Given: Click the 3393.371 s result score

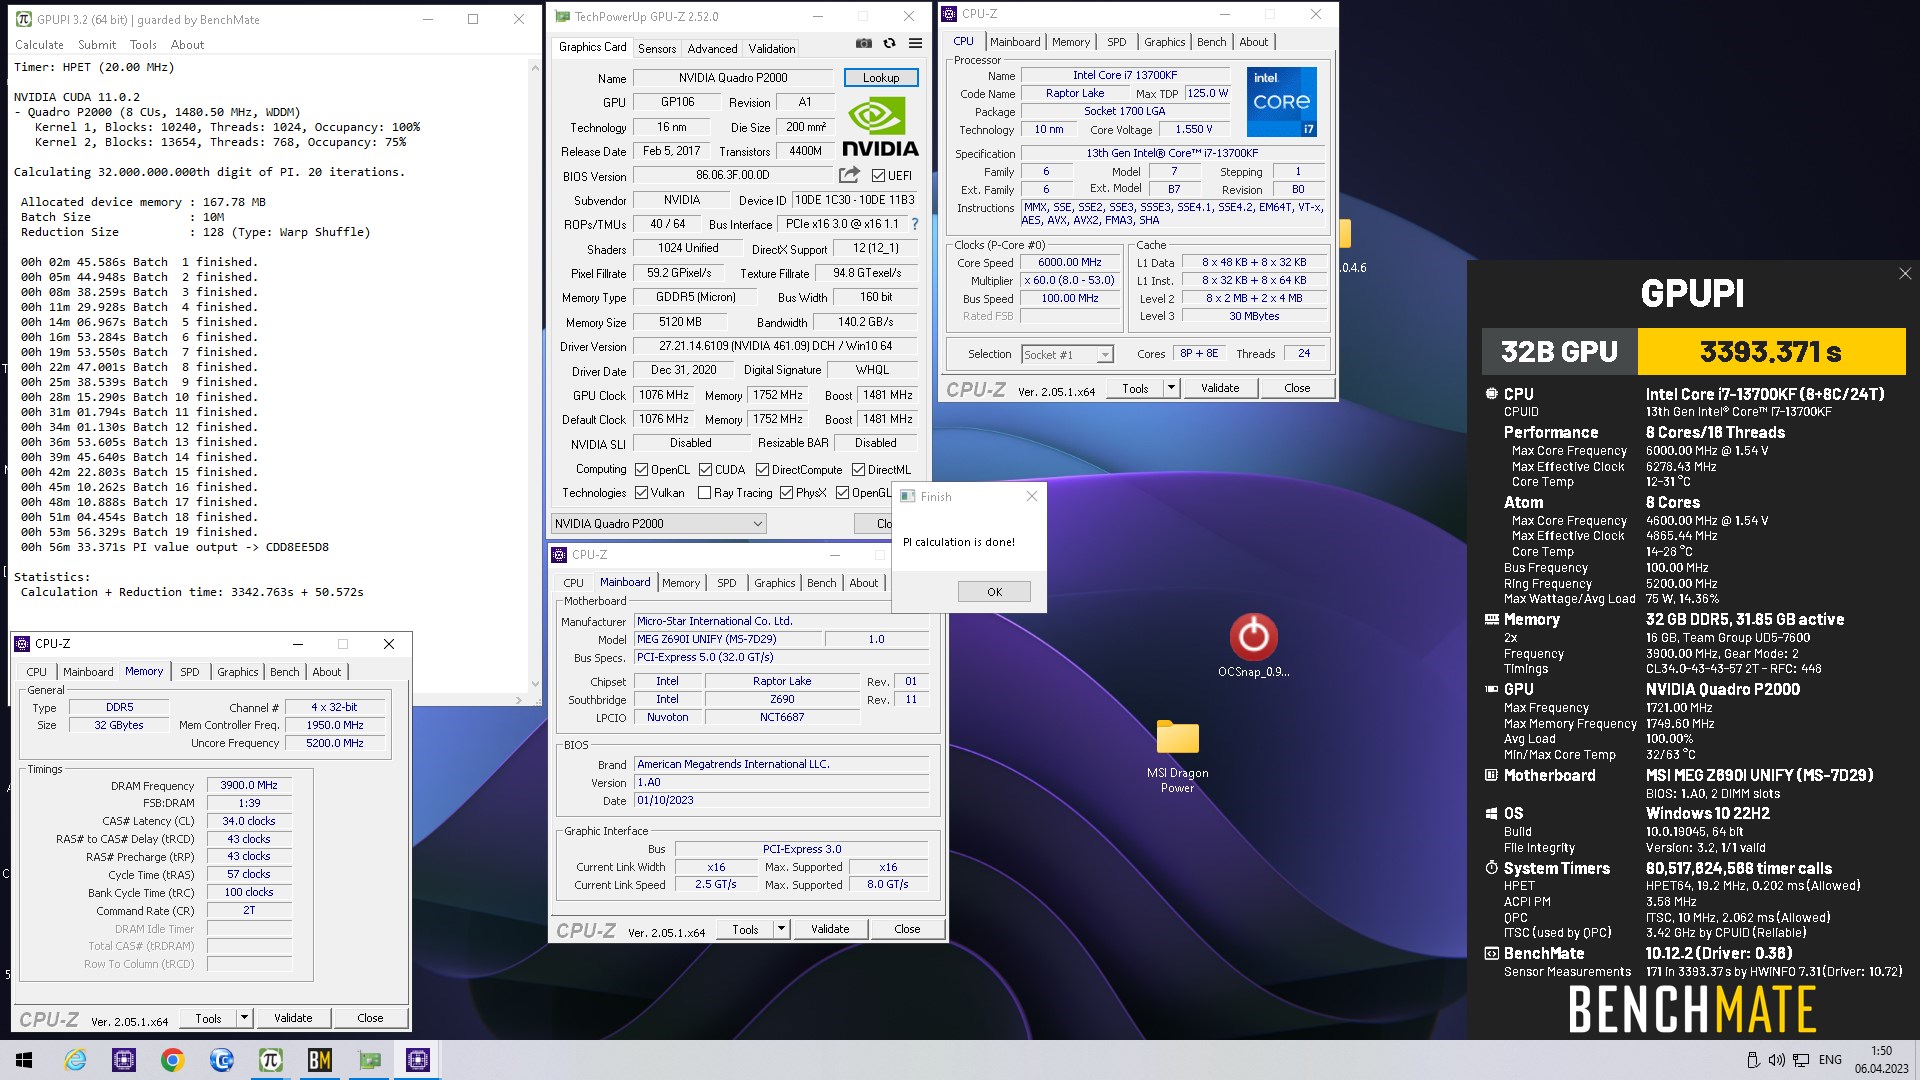Looking at the screenshot, I should [x=1771, y=352].
